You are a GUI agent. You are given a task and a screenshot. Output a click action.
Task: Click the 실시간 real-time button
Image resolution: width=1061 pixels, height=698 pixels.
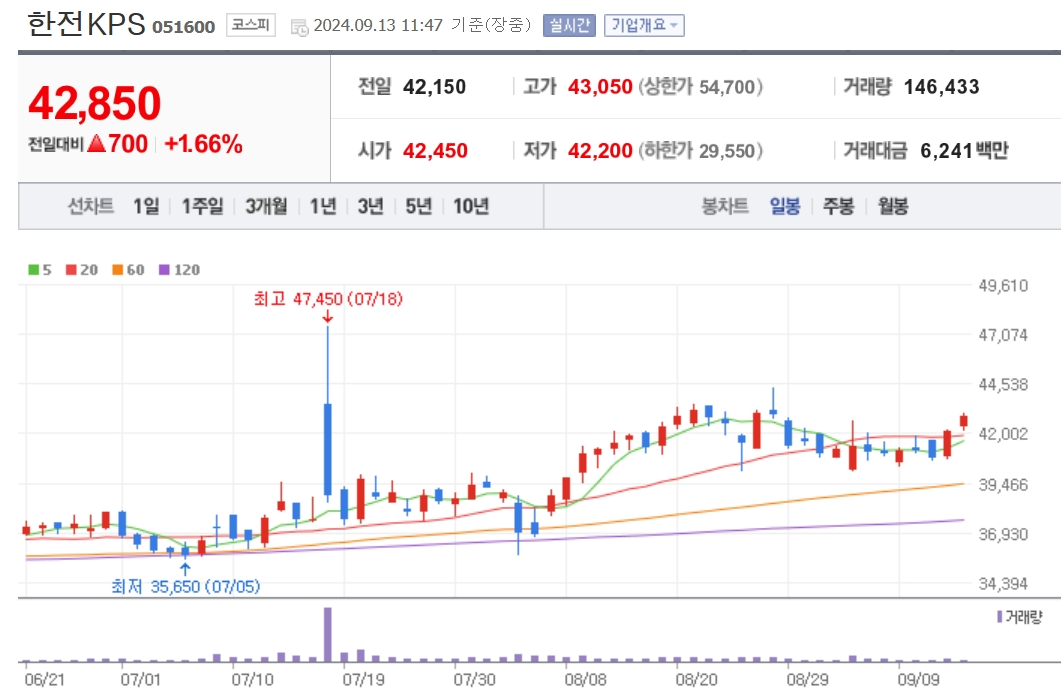coord(569,26)
